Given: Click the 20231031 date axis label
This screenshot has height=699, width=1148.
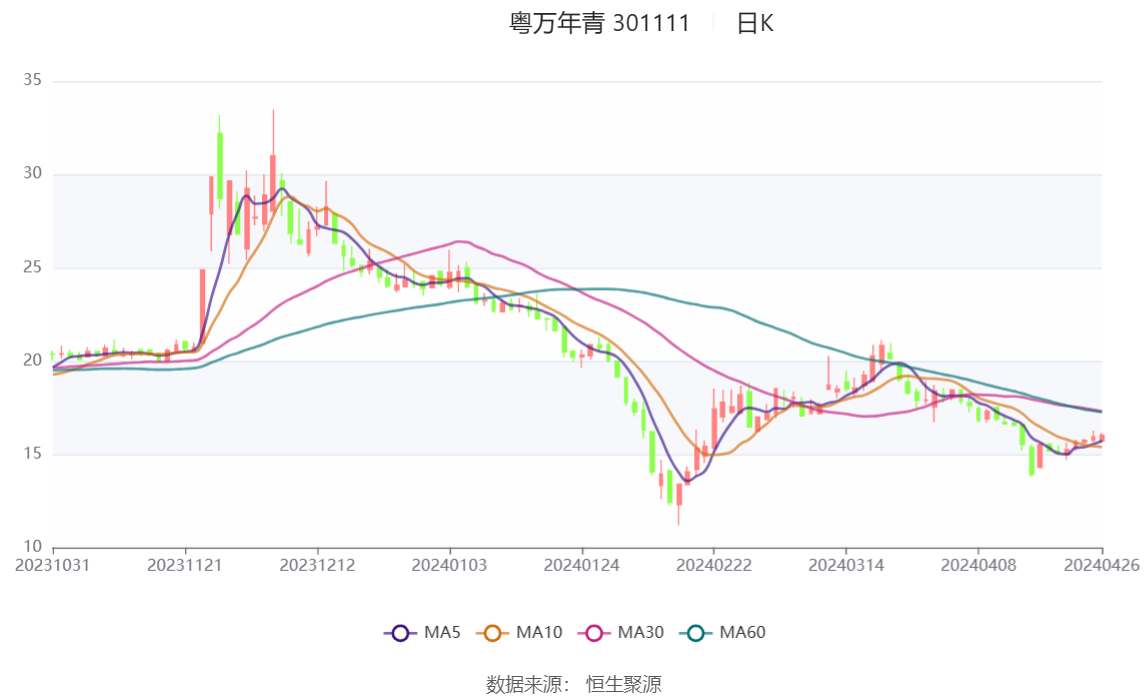Looking at the screenshot, I should [53, 566].
